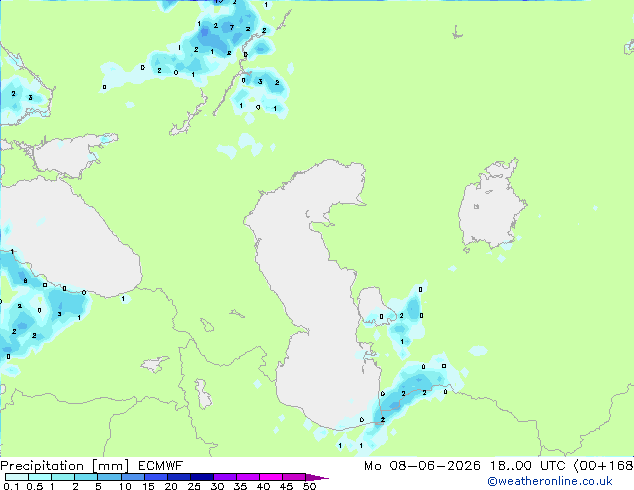
Task: Click the "18:00 UTC" time text
Action: coord(527,466)
